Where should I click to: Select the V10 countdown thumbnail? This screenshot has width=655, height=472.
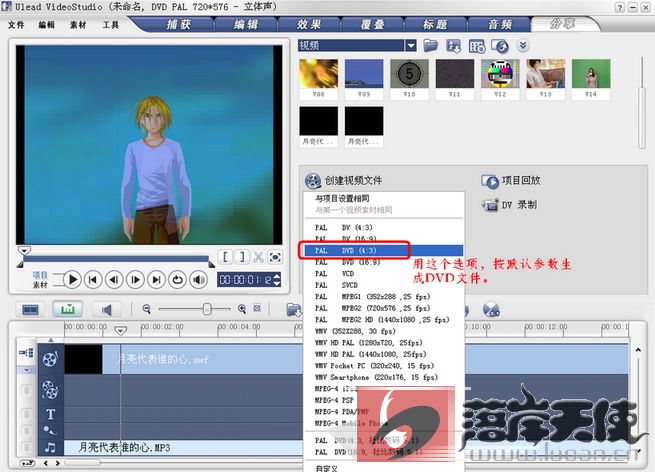[x=409, y=74]
